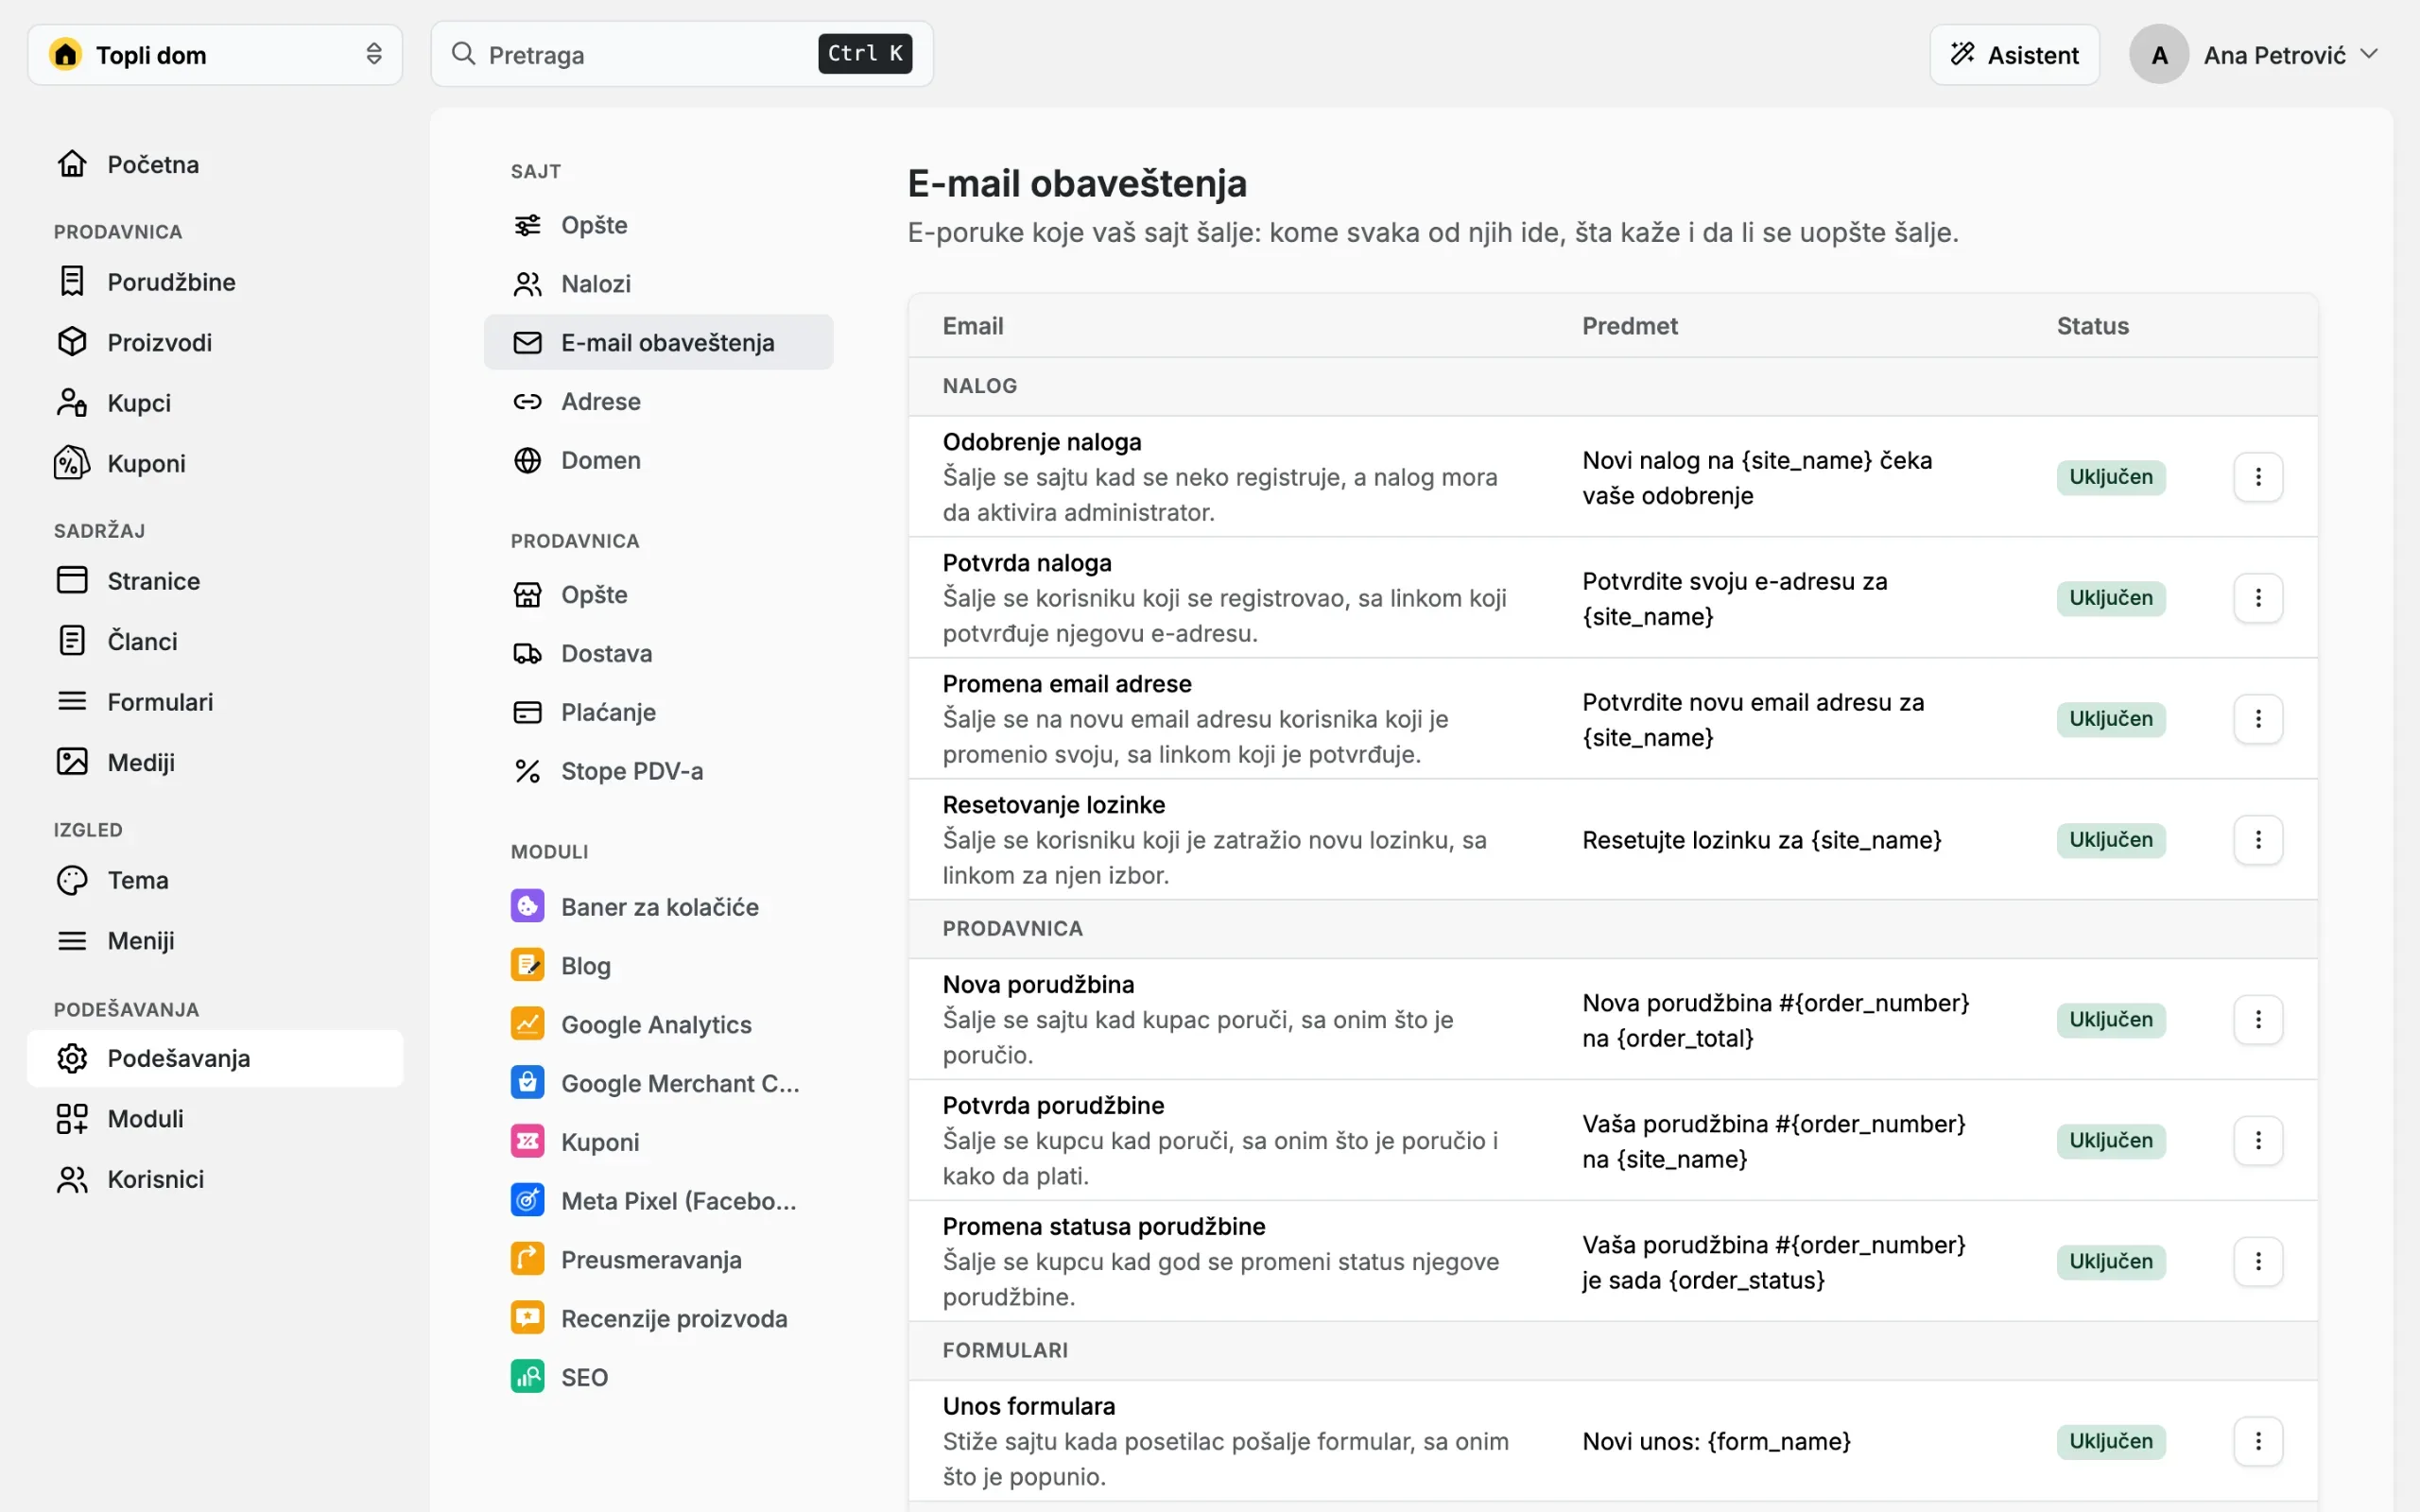
Task: Click the Dostava truck icon
Action: tap(527, 653)
